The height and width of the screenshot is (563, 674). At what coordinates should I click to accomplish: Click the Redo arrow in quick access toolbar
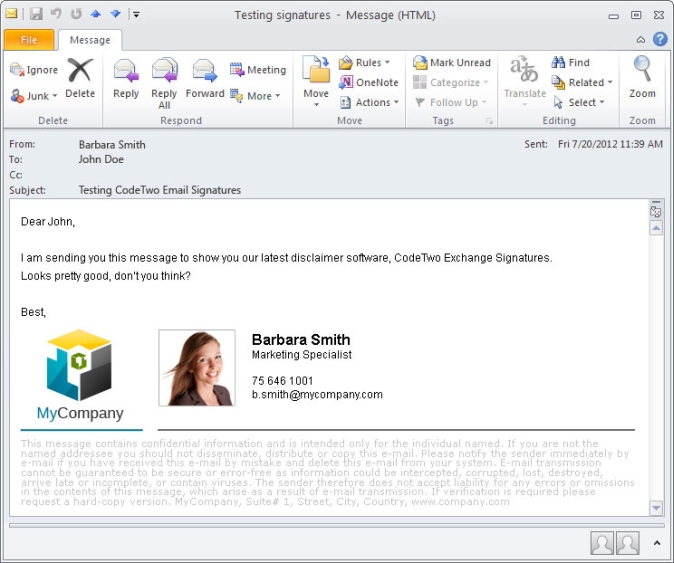click(76, 14)
